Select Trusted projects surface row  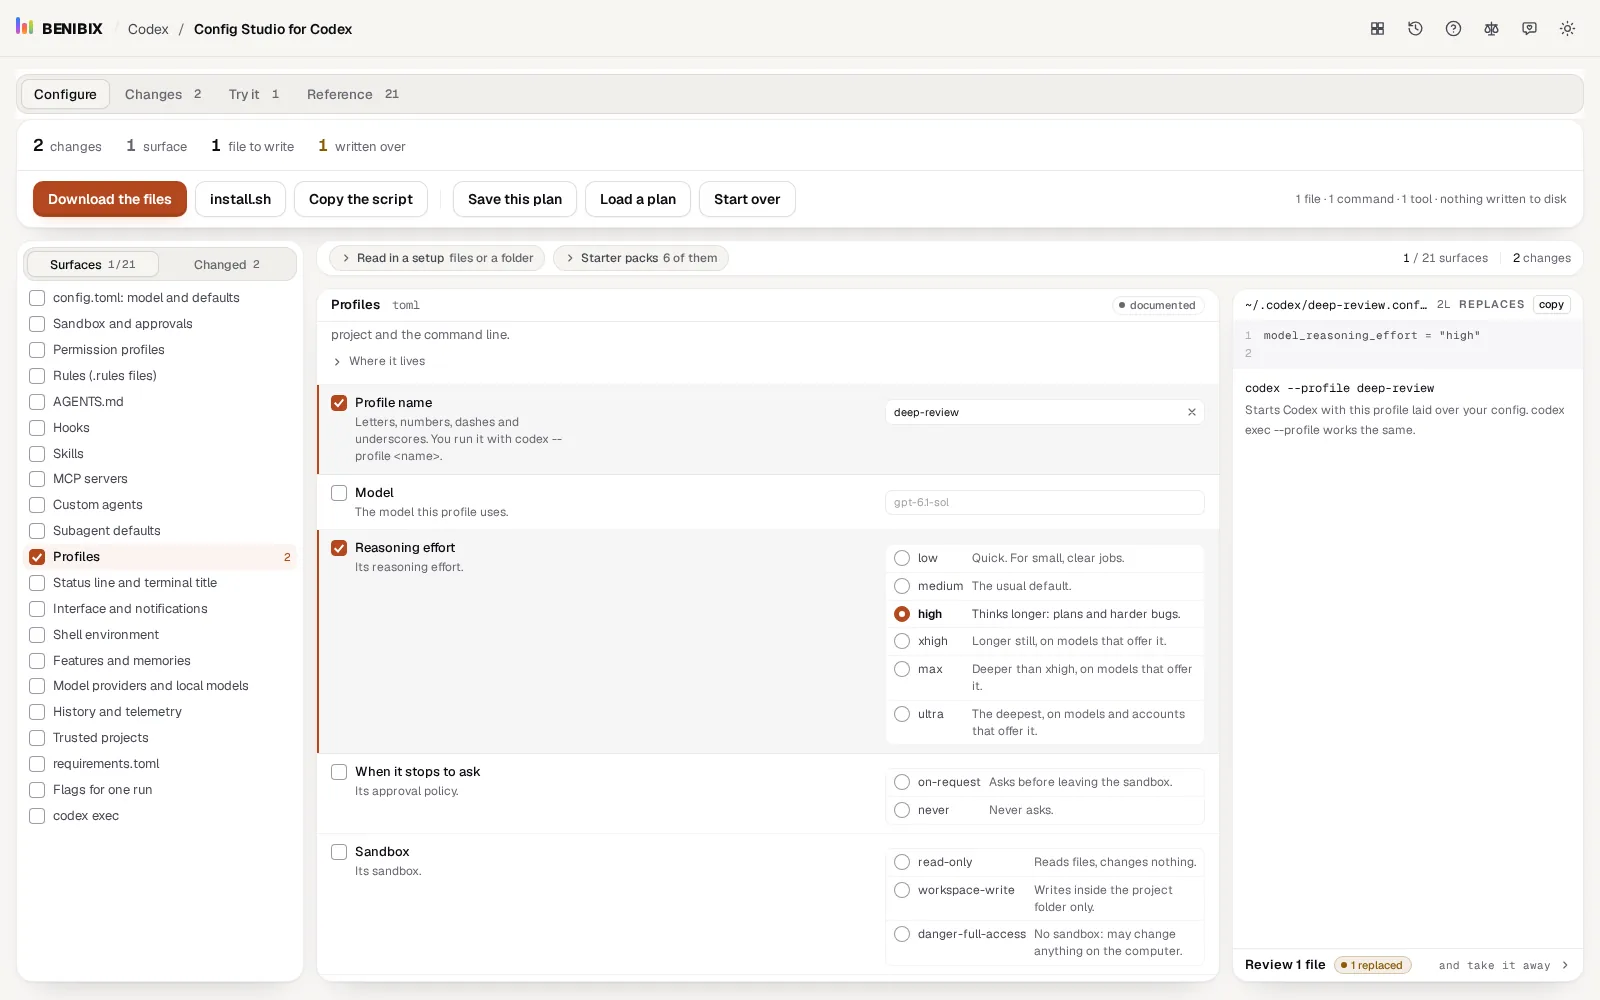coord(160,738)
